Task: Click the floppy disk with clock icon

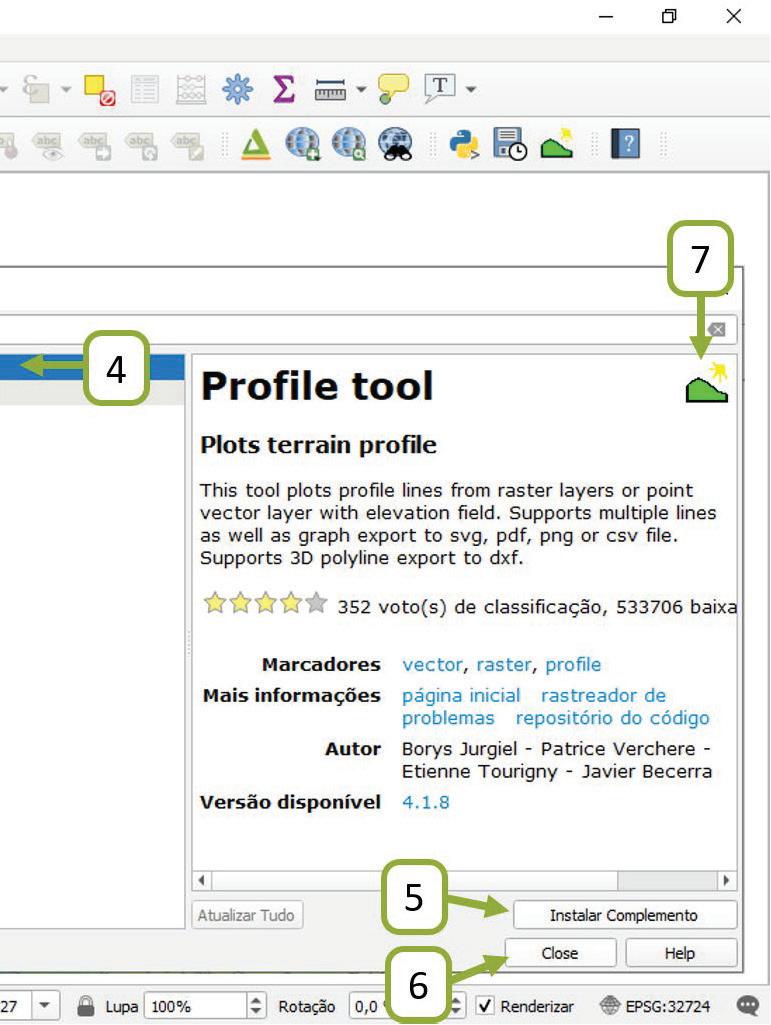Action: point(510,144)
